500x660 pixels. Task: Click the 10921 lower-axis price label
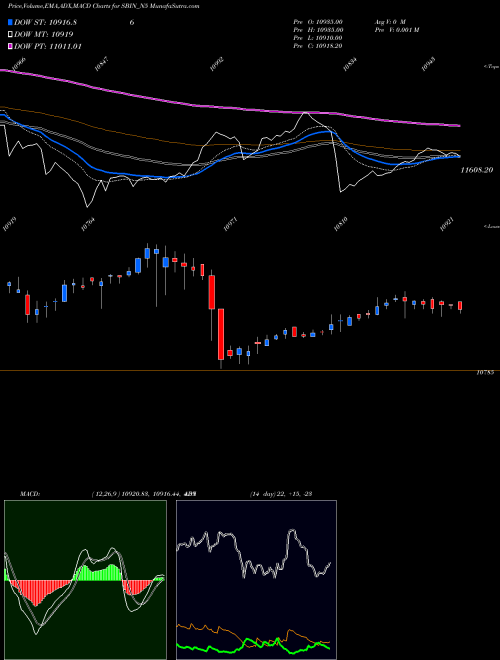click(447, 224)
